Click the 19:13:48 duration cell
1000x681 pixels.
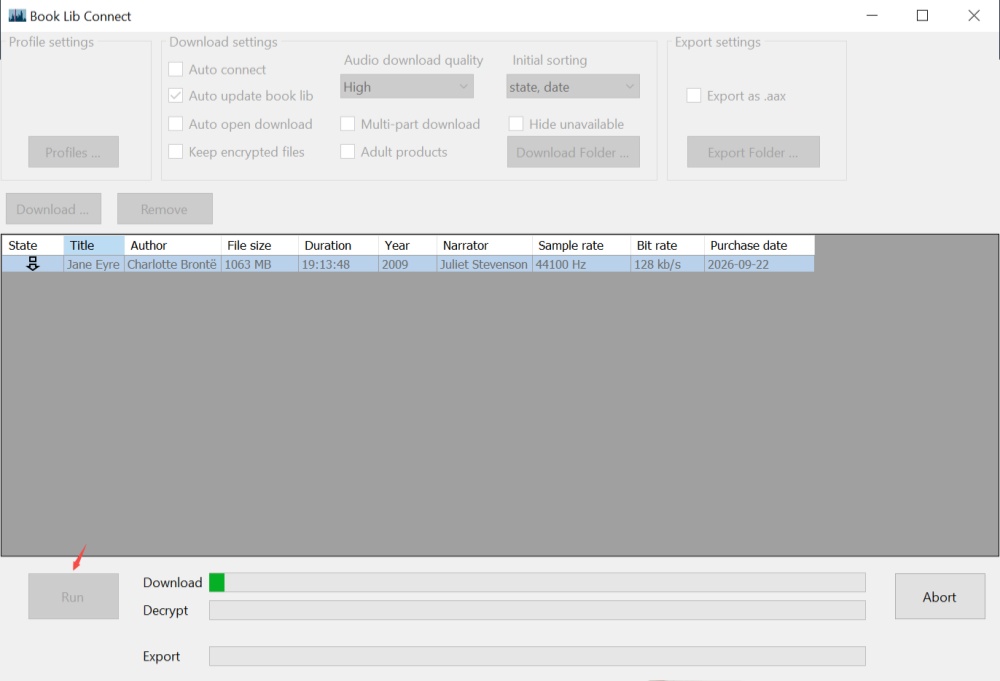coord(339,264)
